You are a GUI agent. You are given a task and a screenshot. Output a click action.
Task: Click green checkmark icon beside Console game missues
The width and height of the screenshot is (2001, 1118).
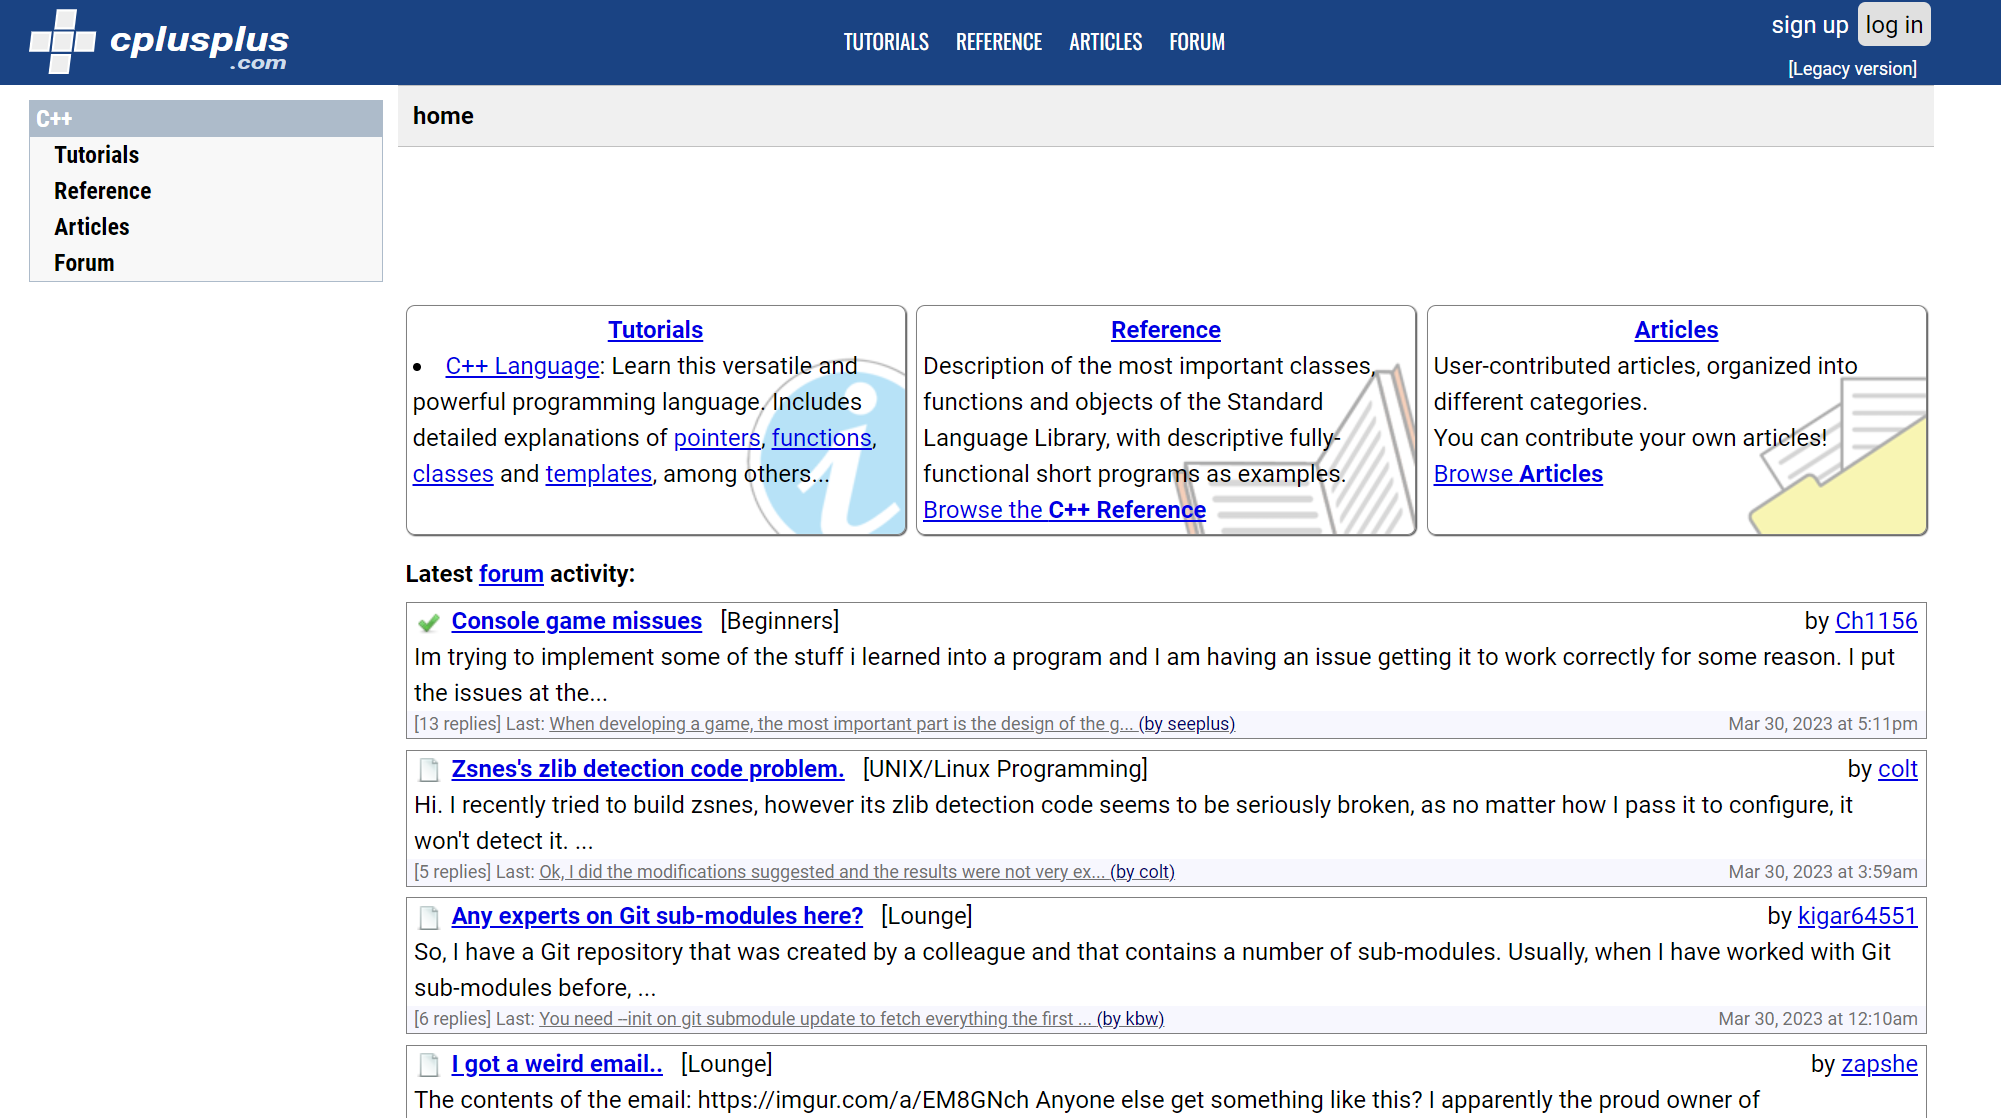(x=429, y=623)
